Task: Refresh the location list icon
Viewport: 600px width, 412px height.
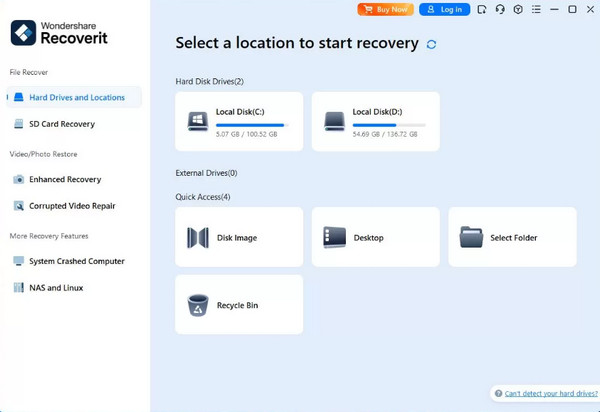Action: click(x=431, y=44)
